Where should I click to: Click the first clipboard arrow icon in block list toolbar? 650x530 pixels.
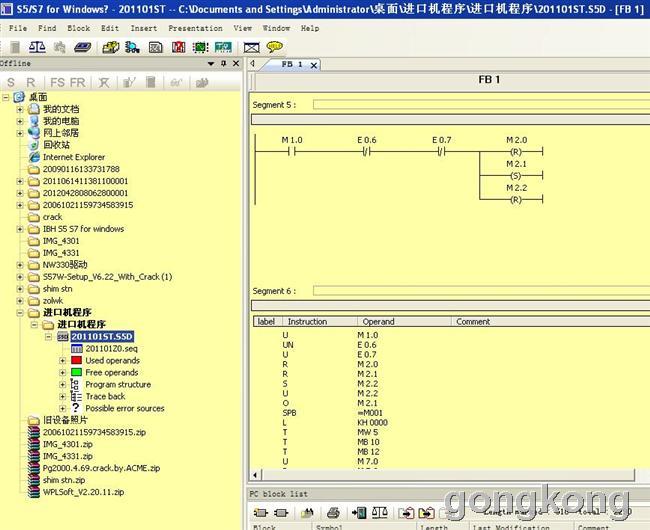(406, 513)
